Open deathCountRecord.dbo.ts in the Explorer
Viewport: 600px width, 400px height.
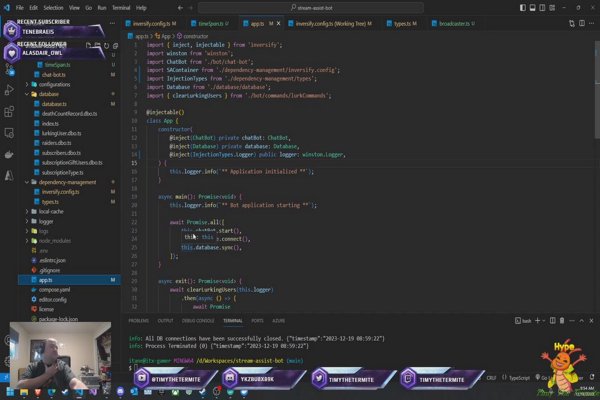click(69, 114)
